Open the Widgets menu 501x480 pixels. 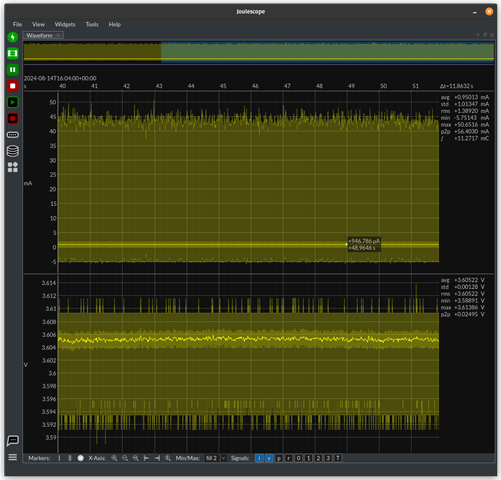point(65,24)
